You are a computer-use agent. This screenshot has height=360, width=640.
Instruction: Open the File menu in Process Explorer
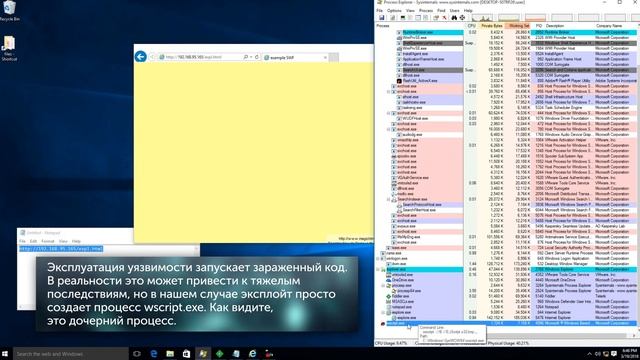point(380,11)
